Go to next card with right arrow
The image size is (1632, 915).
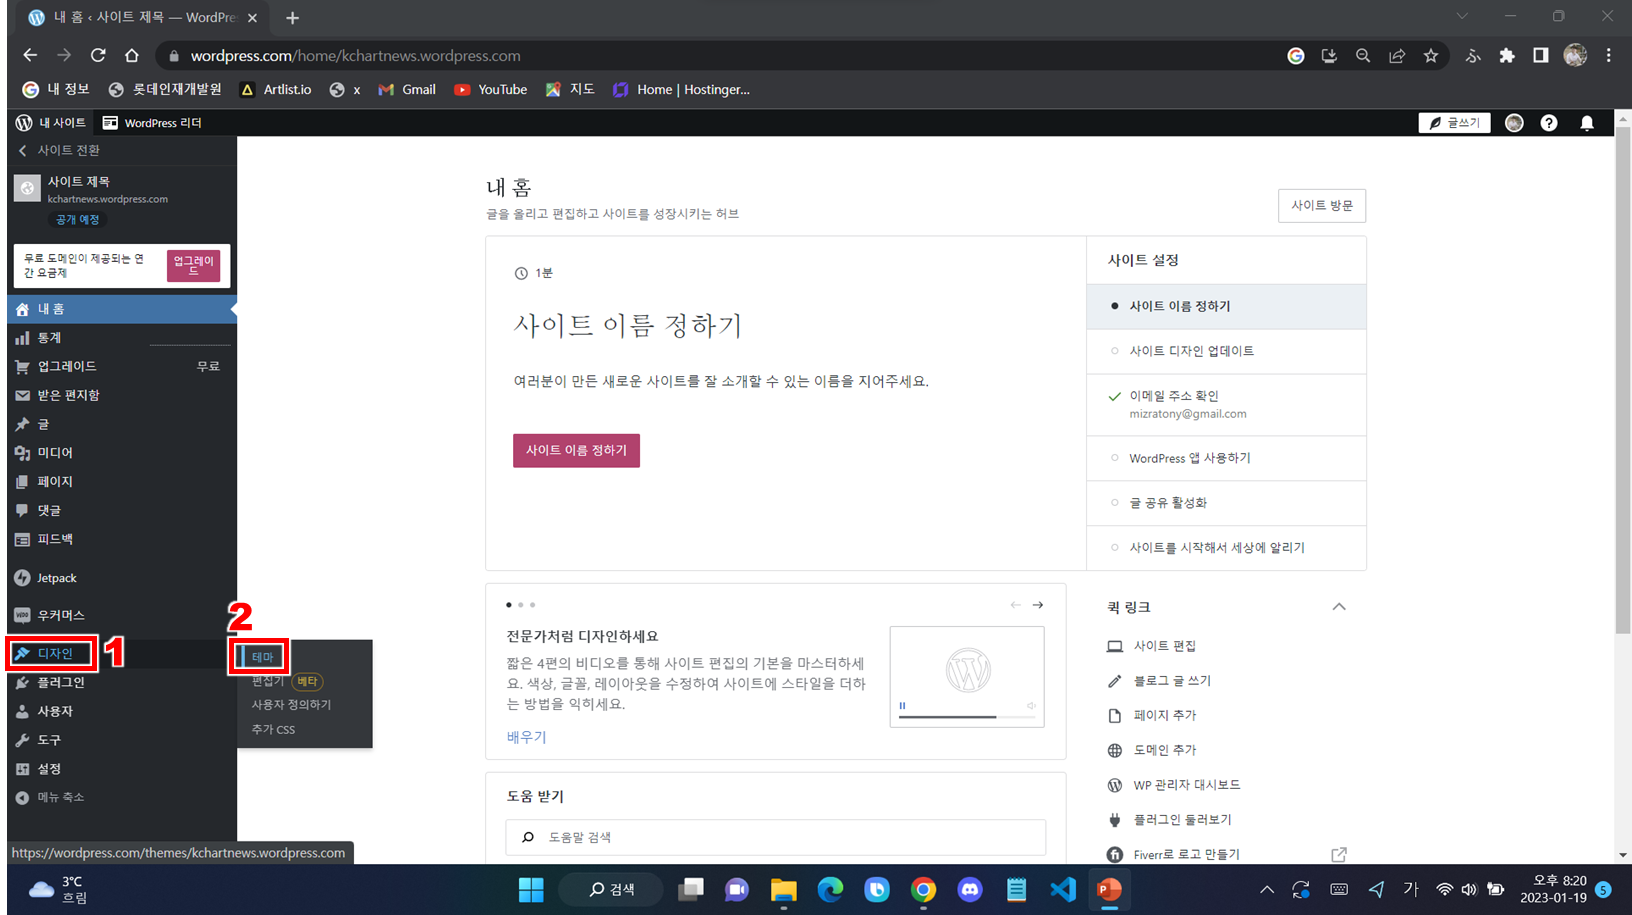[1038, 605]
